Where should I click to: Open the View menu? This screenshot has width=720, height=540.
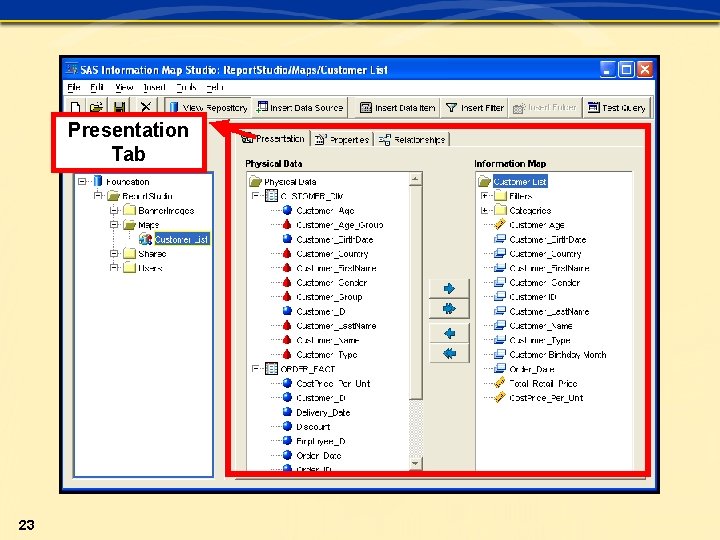[x=124, y=87]
